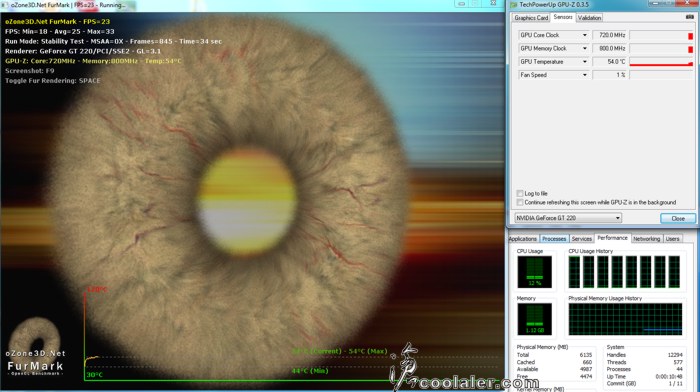The height and width of the screenshot is (392, 700).
Task: Click the GPU-Z title bar app icon
Action: point(513,4)
